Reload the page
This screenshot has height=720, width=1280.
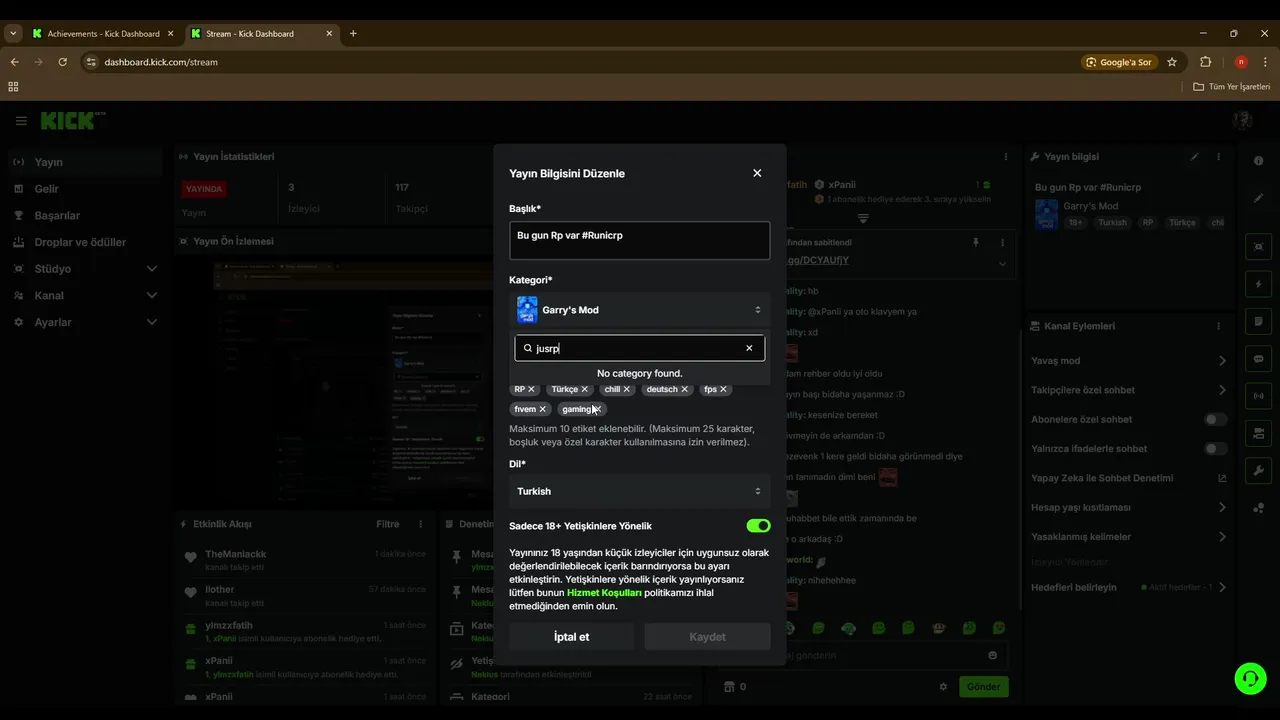click(62, 62)
